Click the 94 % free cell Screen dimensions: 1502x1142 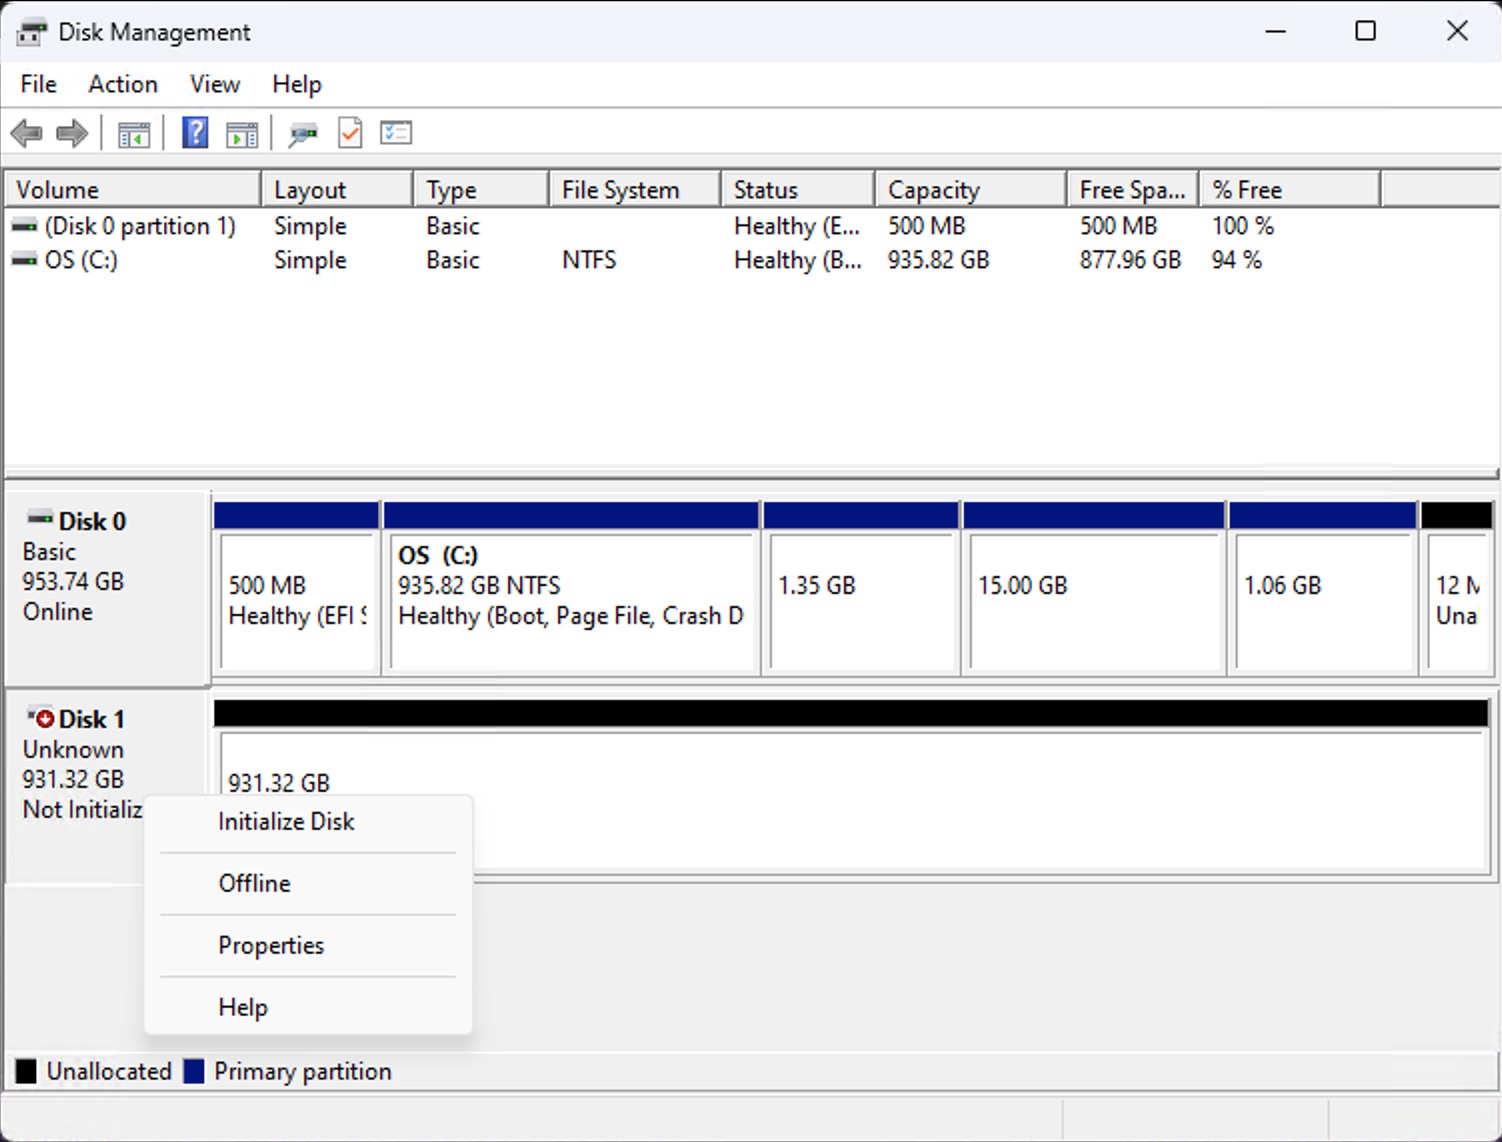click(1237, 261)
